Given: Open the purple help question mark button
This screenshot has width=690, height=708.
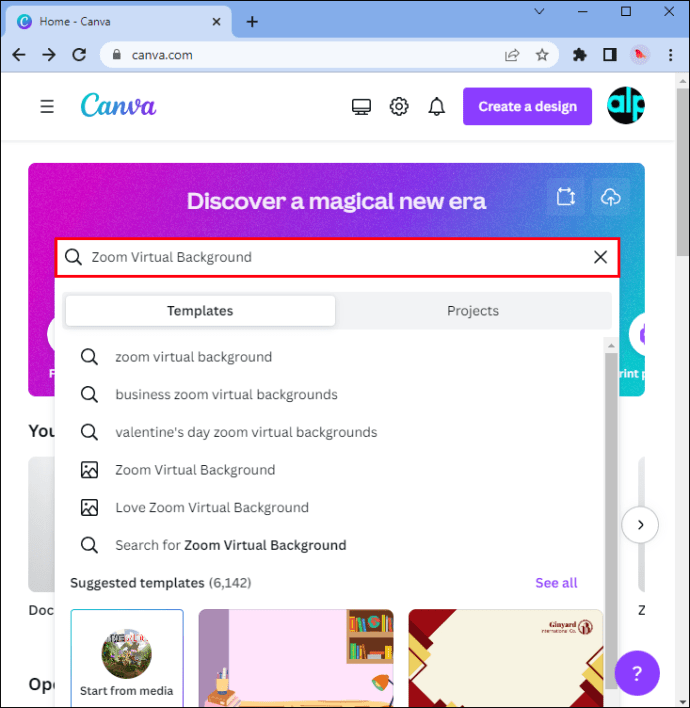Looking at the screenshot, I should tap(637, 673).
